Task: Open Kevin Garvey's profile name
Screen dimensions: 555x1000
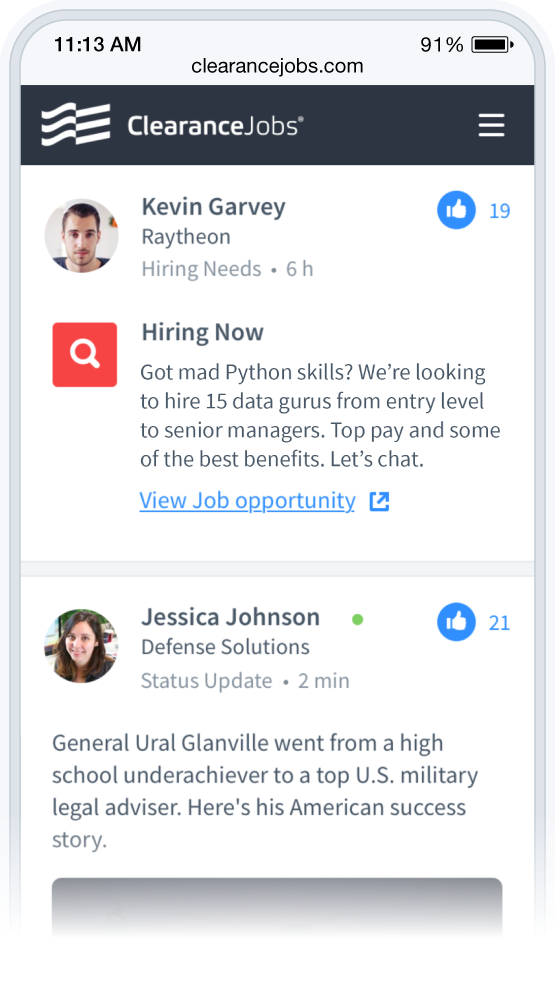Action: (214, 207)
